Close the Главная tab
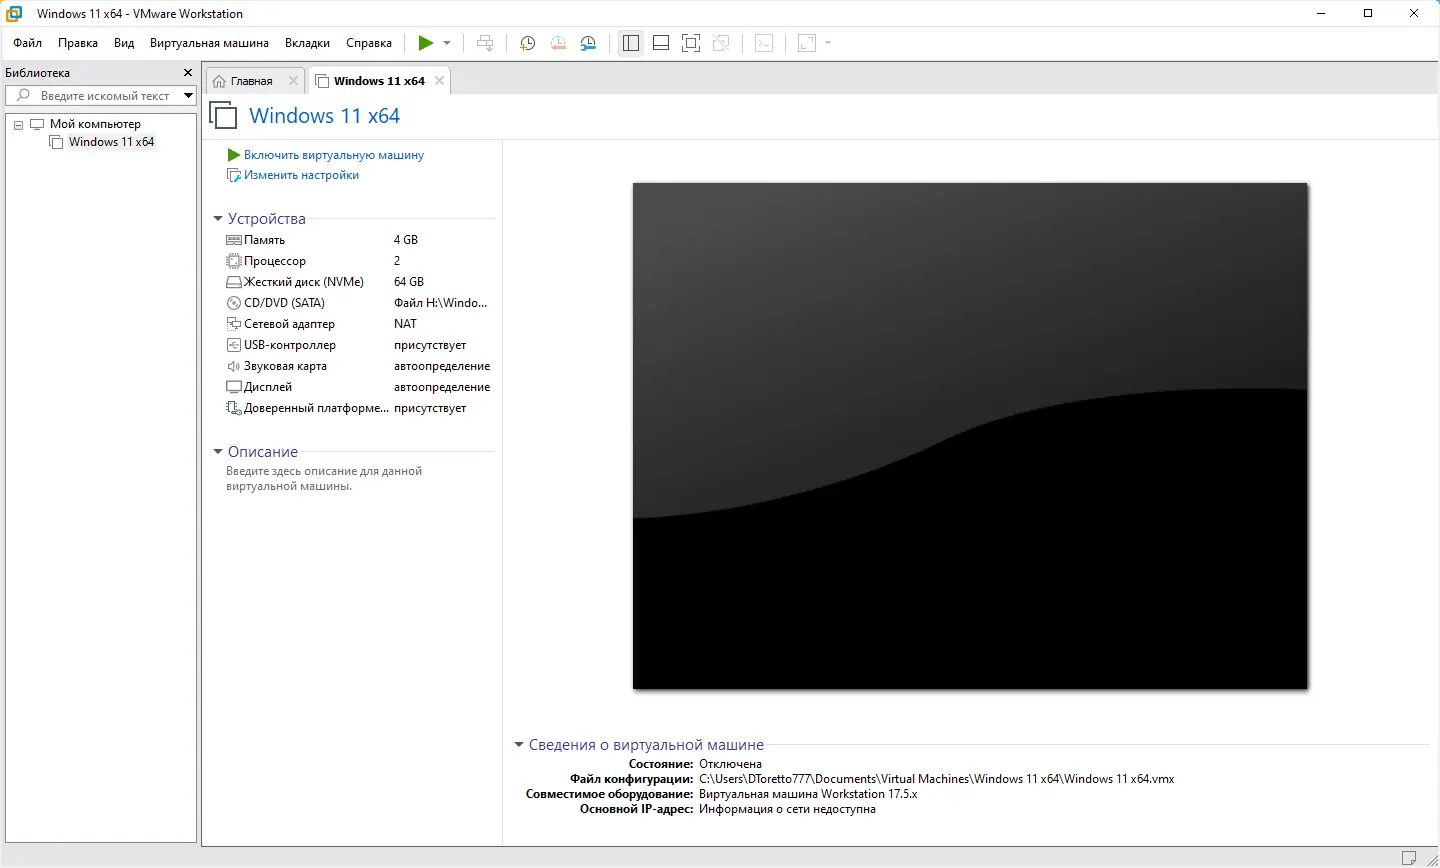This screenshot has width=1440, height=868. click(x=293, y=81)
